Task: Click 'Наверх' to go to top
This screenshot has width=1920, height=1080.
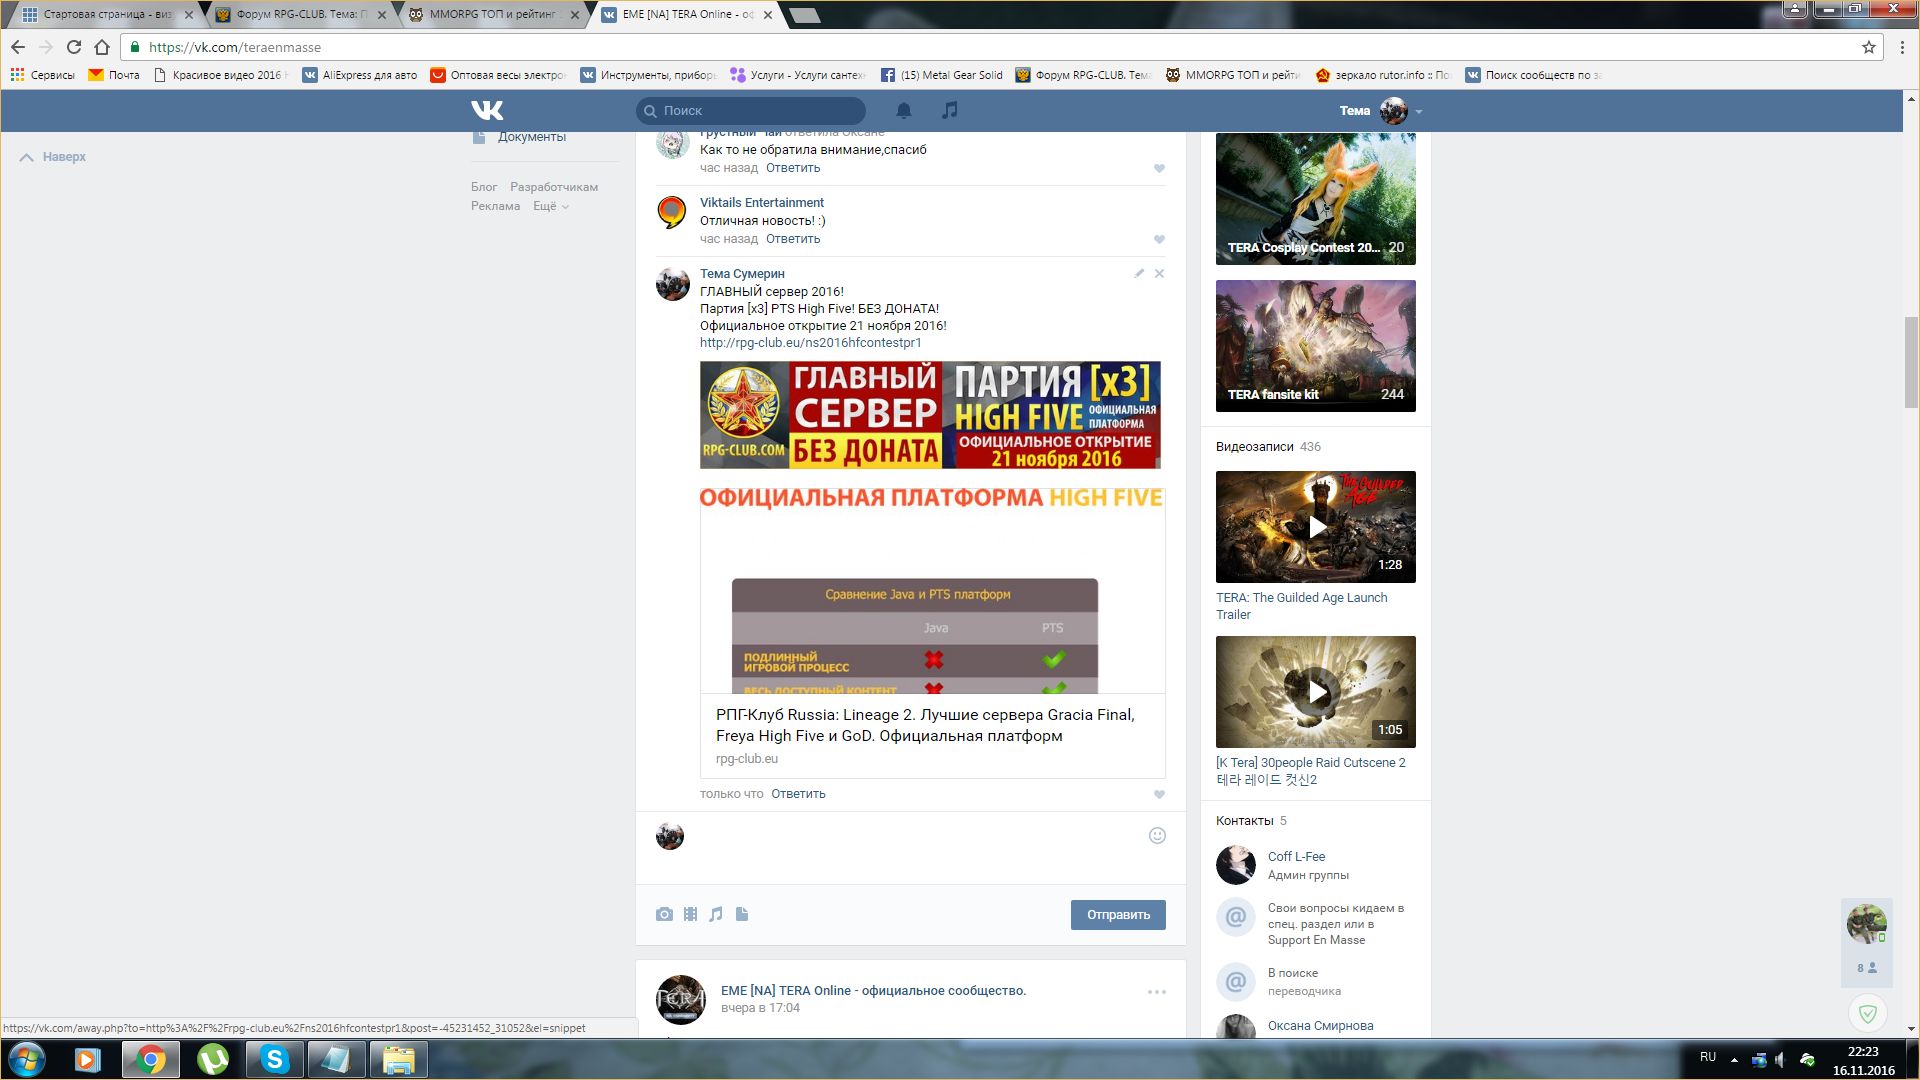Action: click(54, 157)
